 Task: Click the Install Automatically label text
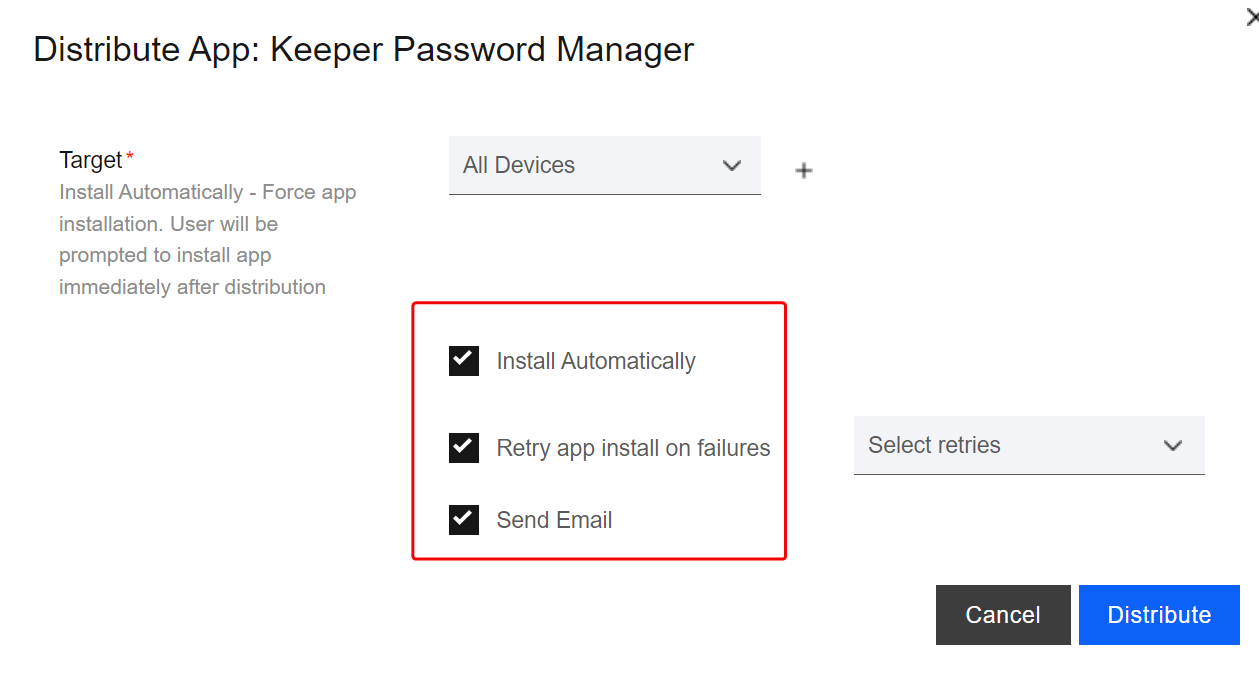click(x=596, y=361)
